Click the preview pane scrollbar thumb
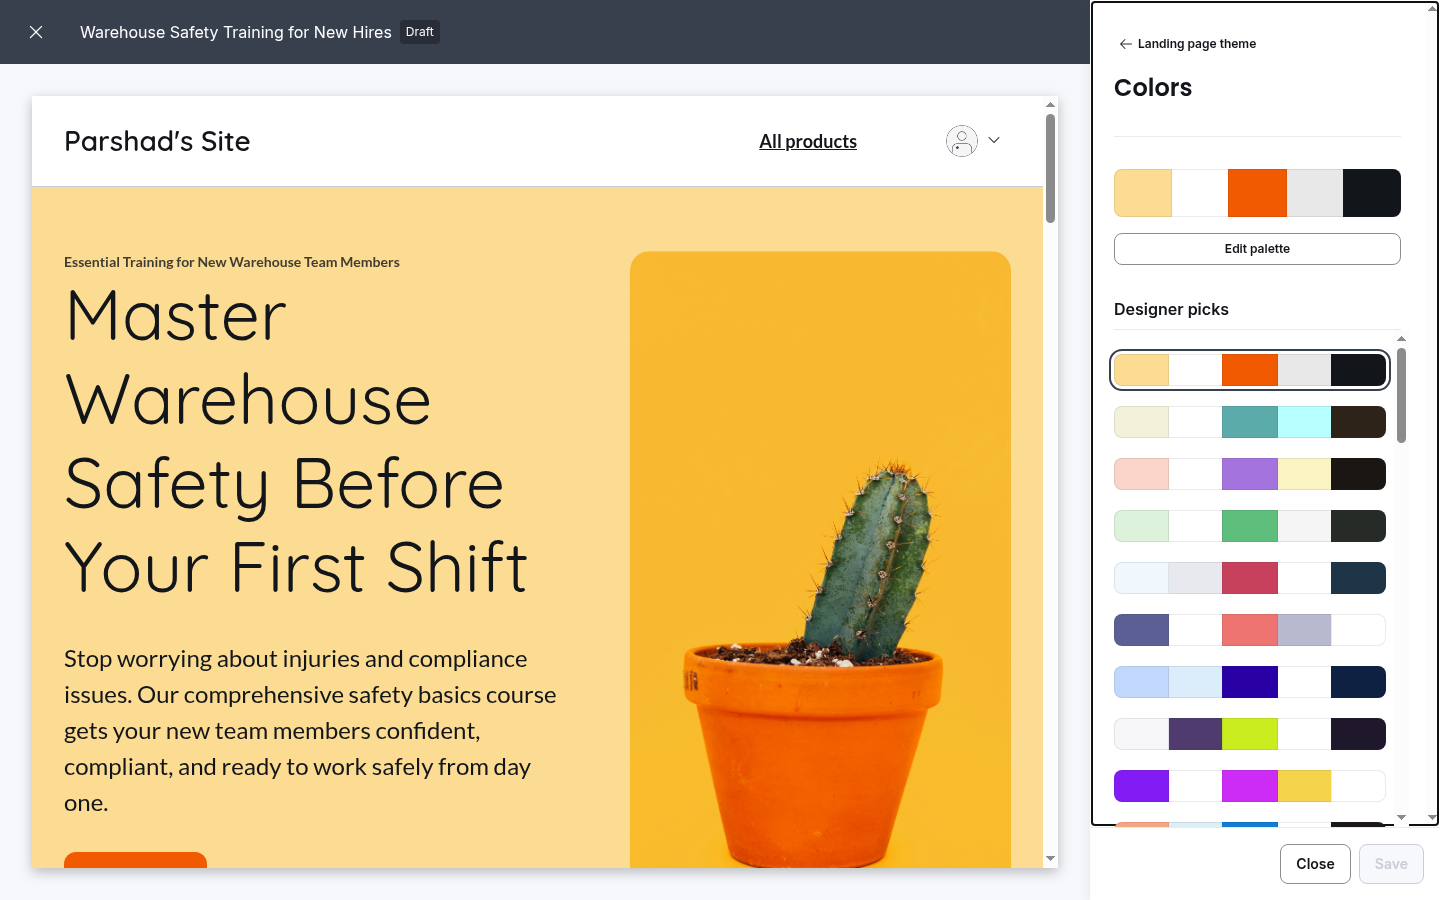The height and width of the screenshot is (900, 1440). coord(1050,168)
